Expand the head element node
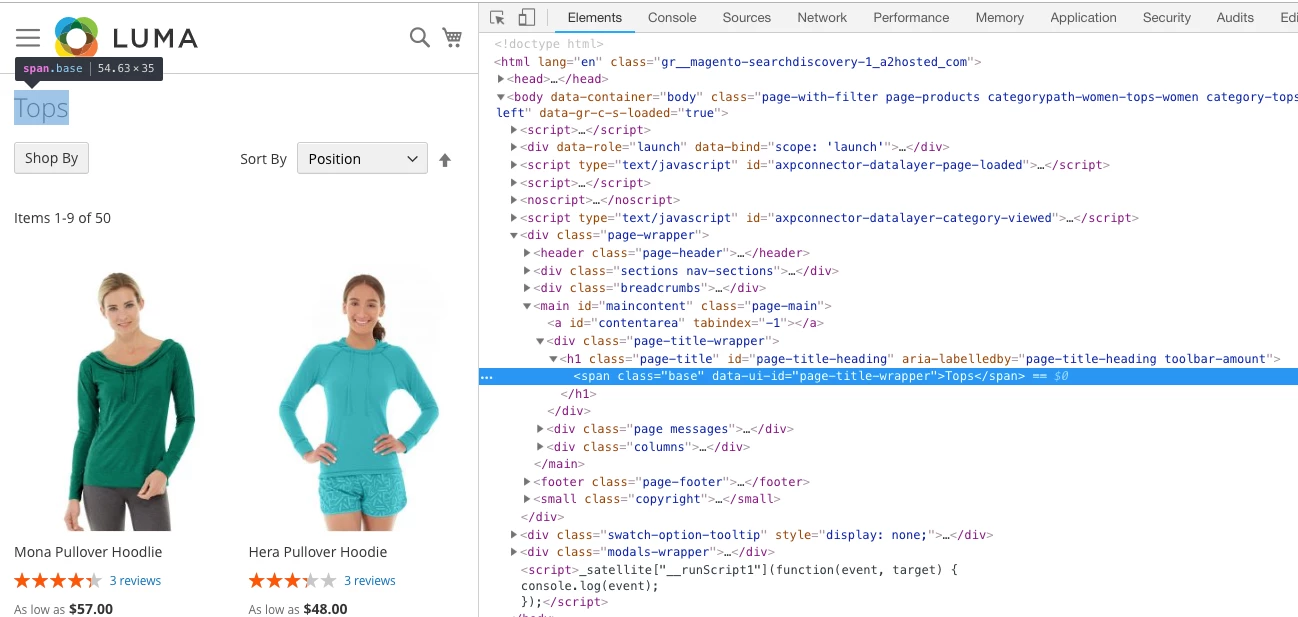The height and width of the screenshot is (617, 1298). [501, 79]
